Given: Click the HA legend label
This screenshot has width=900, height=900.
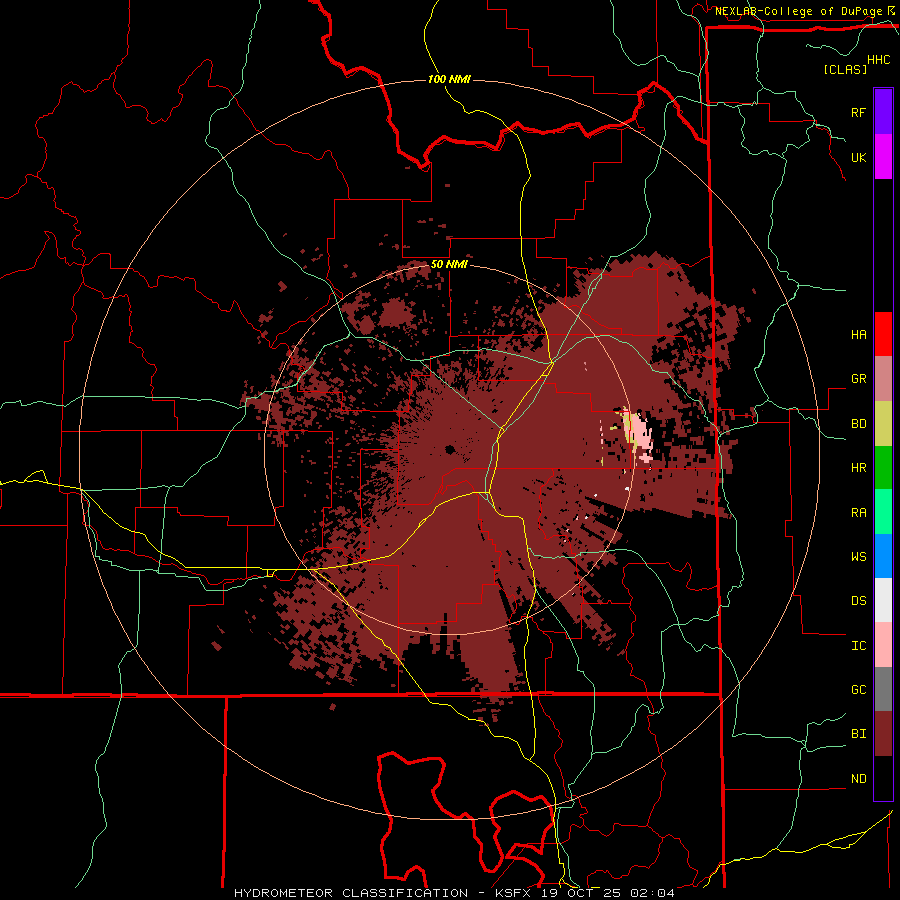Looking at the screenshot, I should pos(858,335).
